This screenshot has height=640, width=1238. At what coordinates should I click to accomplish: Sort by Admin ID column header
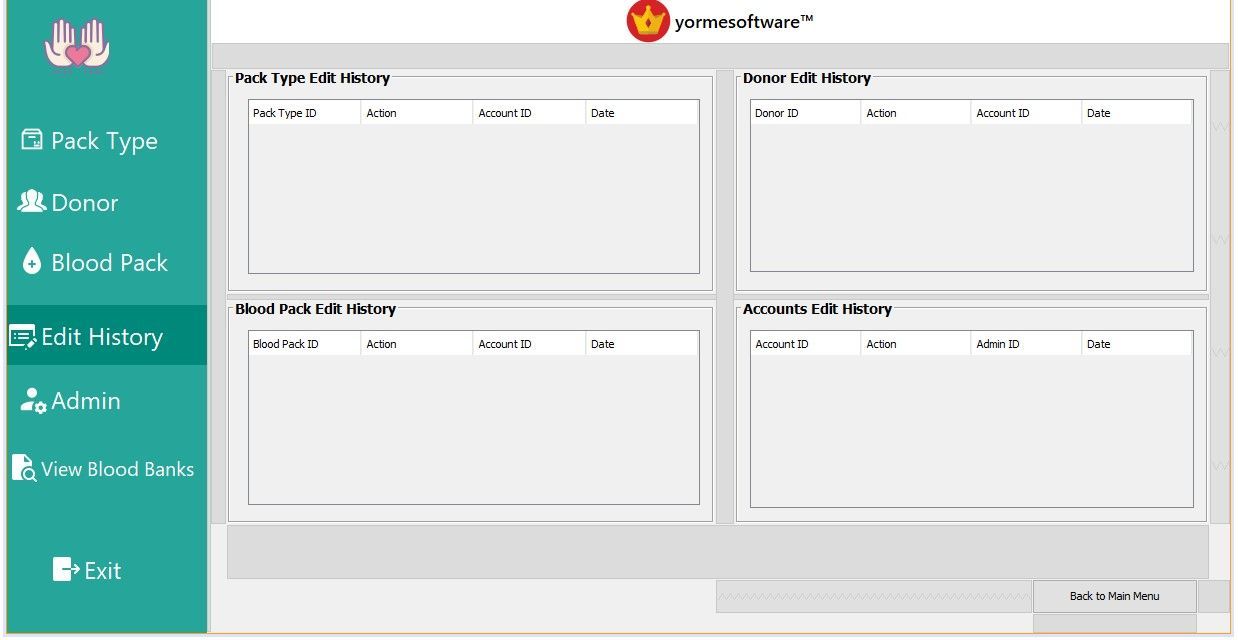(1026, 344)
